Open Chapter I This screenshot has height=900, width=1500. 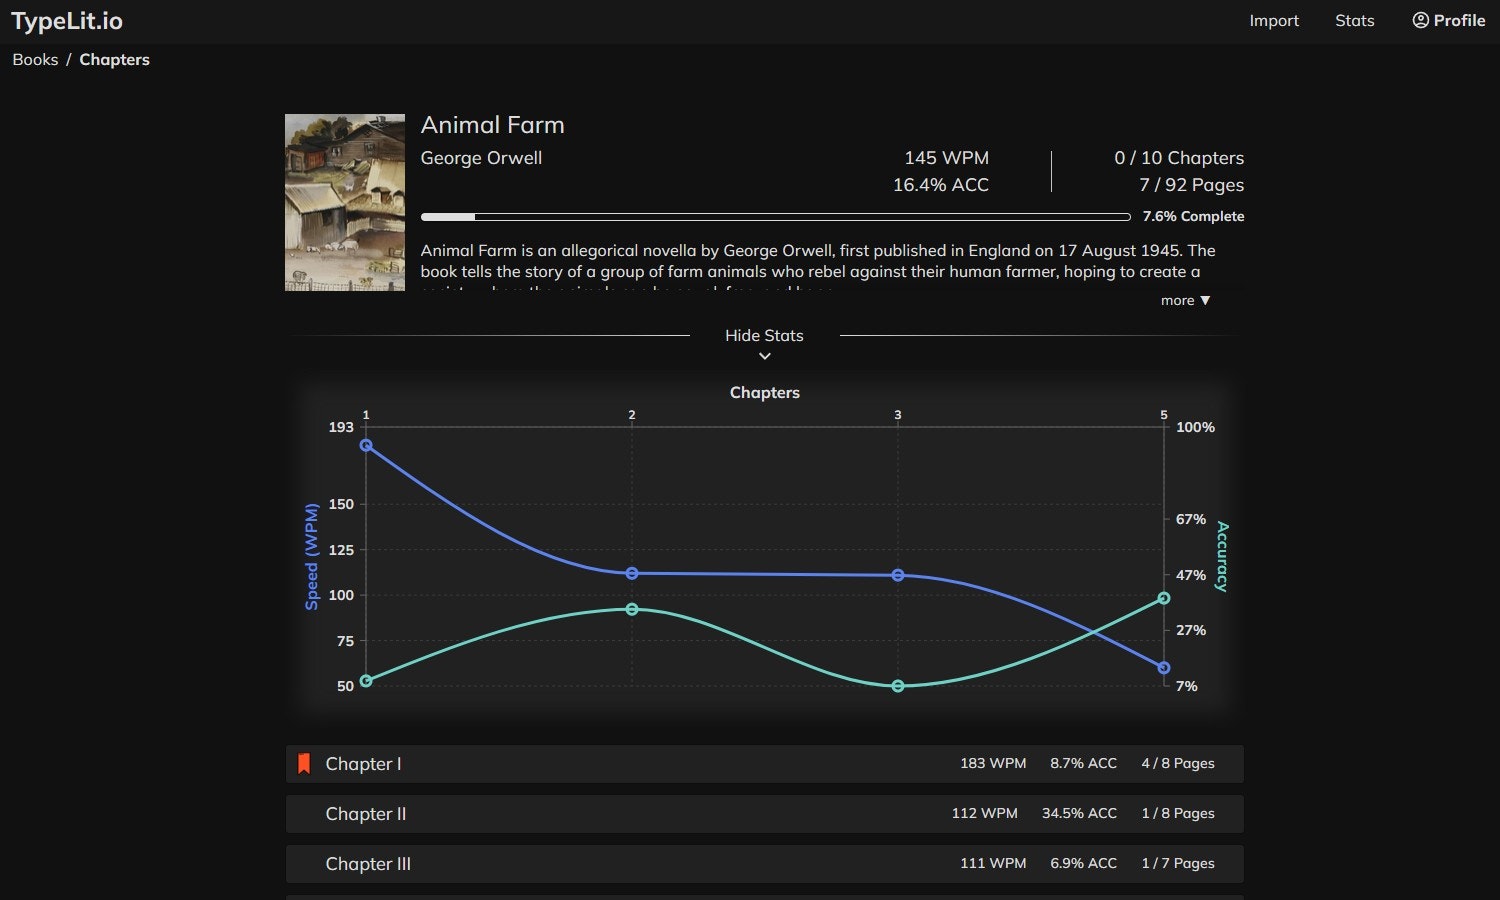(x=765, y=764)
